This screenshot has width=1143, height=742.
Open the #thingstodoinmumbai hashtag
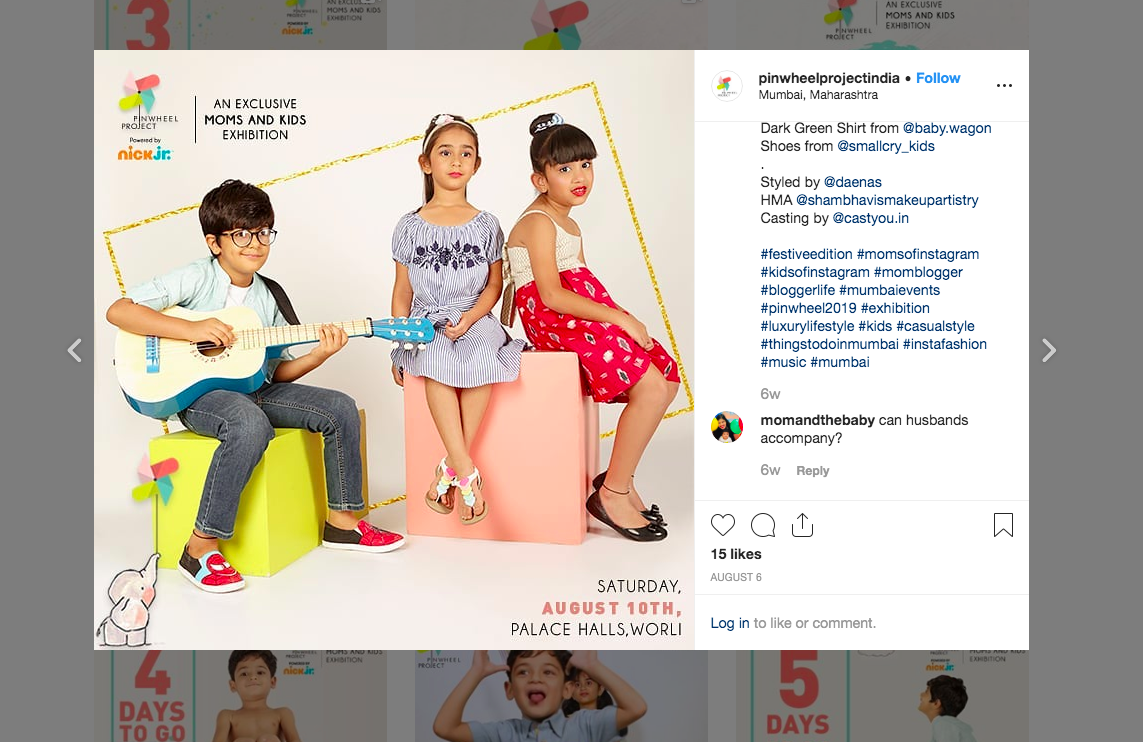[x=830, y=344]
